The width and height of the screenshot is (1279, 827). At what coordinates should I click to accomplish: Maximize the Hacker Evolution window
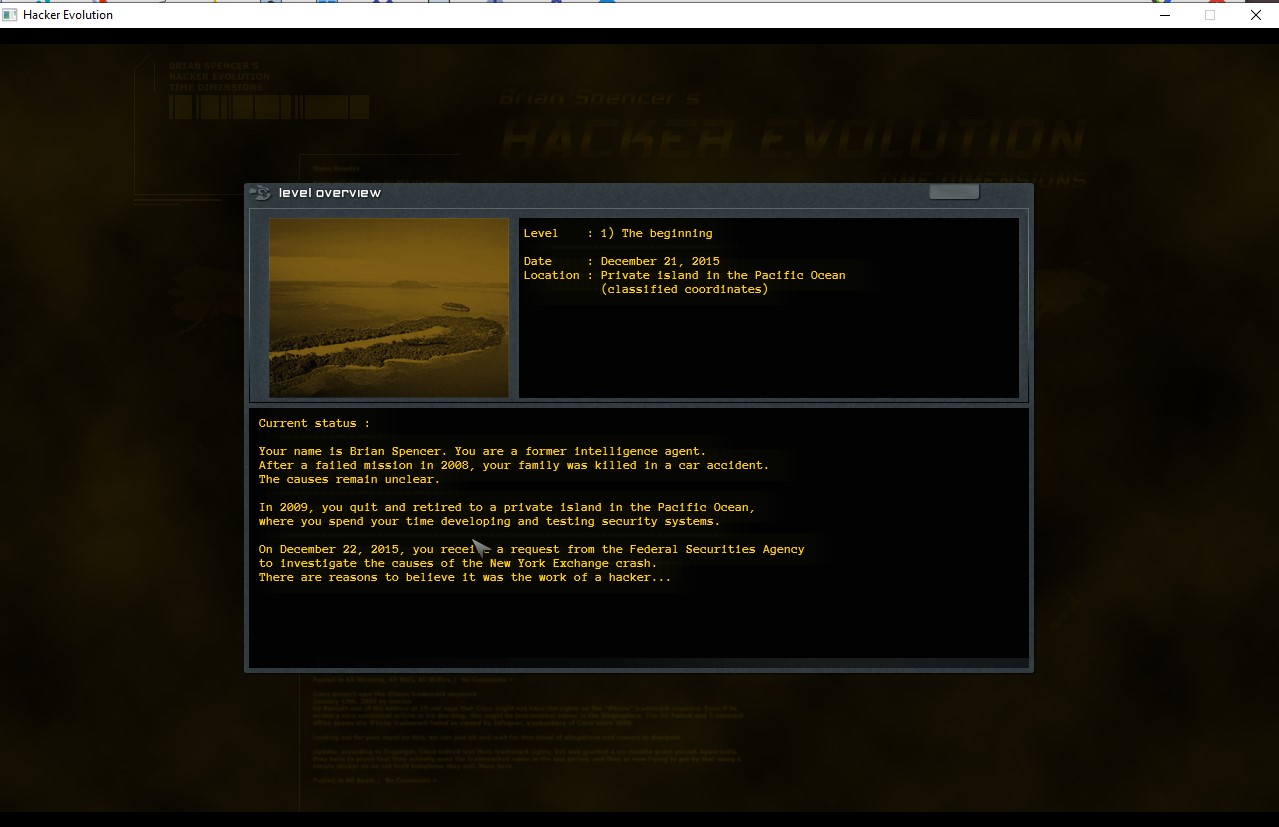coord(1210,15)
